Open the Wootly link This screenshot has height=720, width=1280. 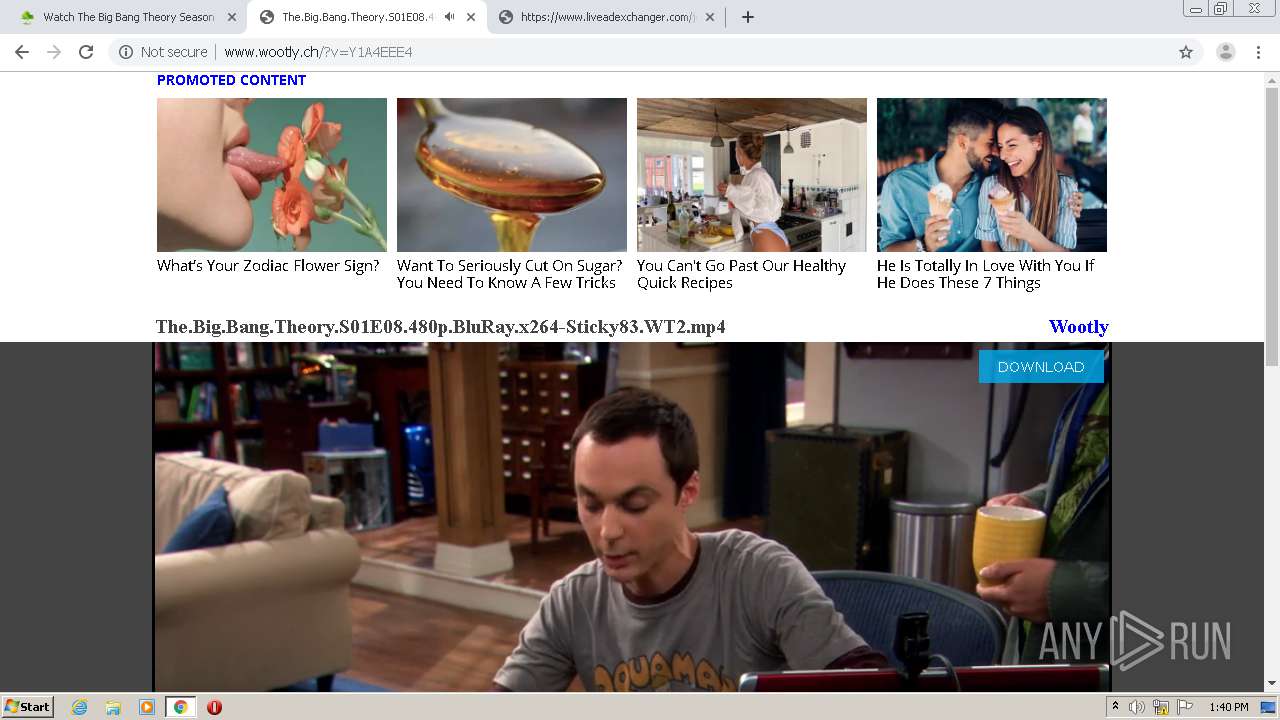[1078, 327]
